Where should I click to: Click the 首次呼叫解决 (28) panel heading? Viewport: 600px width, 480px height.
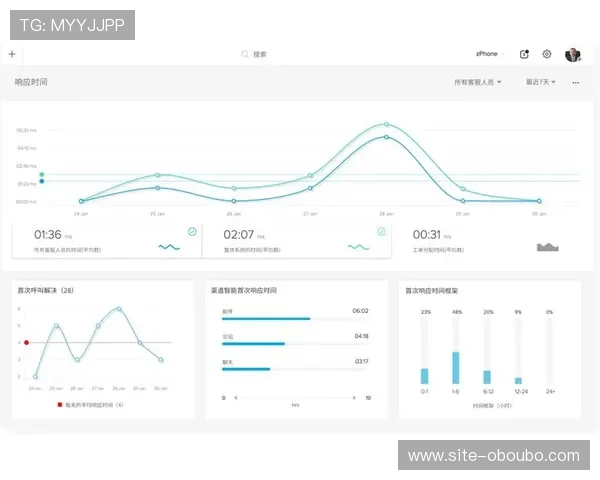pyautogui.click(x=46, y=291)
